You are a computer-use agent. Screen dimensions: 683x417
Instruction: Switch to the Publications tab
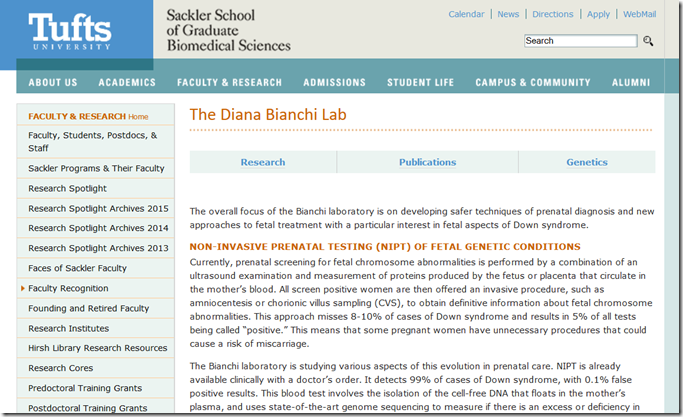pyautogui.click(x=427, y=162)
